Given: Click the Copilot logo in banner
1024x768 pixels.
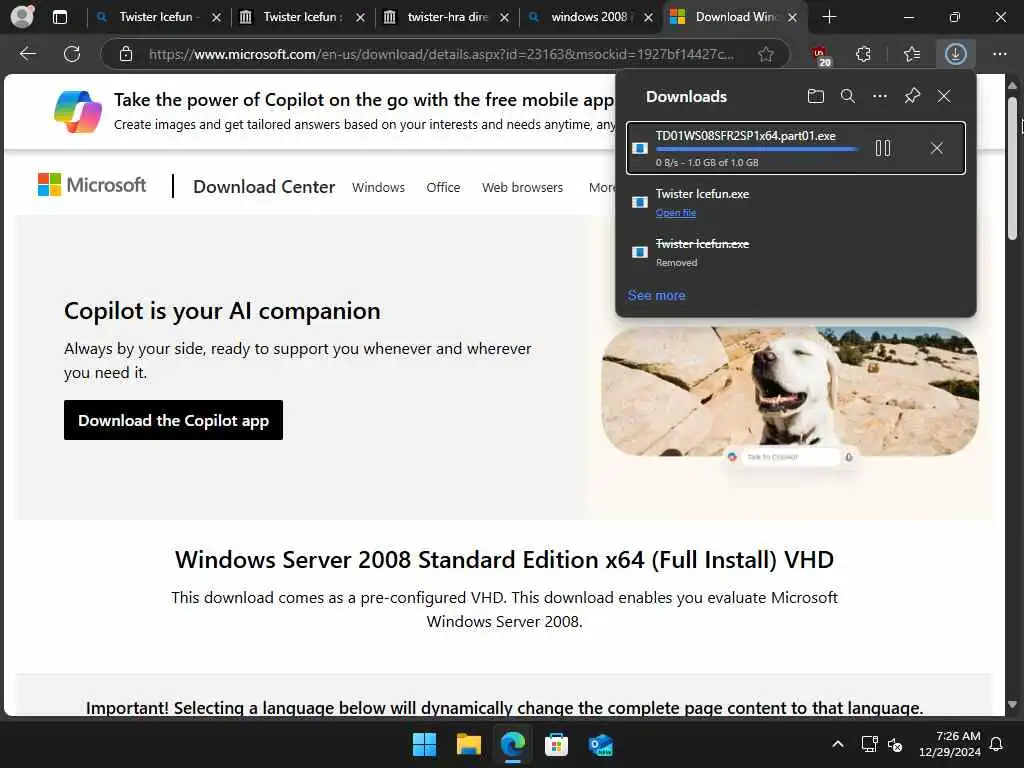Looking at the screenshot, I should [x=78, y=112].
